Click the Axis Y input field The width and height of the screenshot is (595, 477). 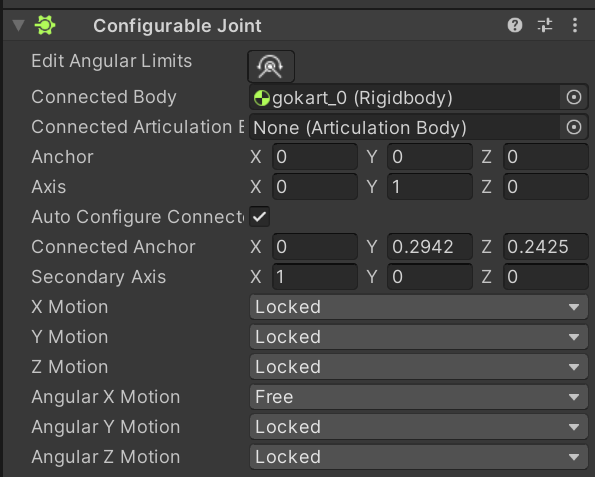coord(430,187)
